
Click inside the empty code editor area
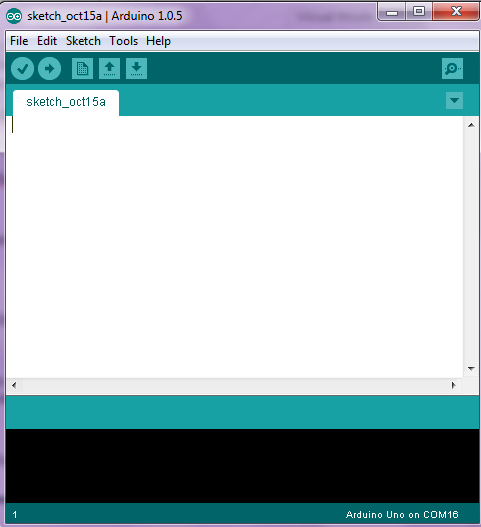[235, 247]
